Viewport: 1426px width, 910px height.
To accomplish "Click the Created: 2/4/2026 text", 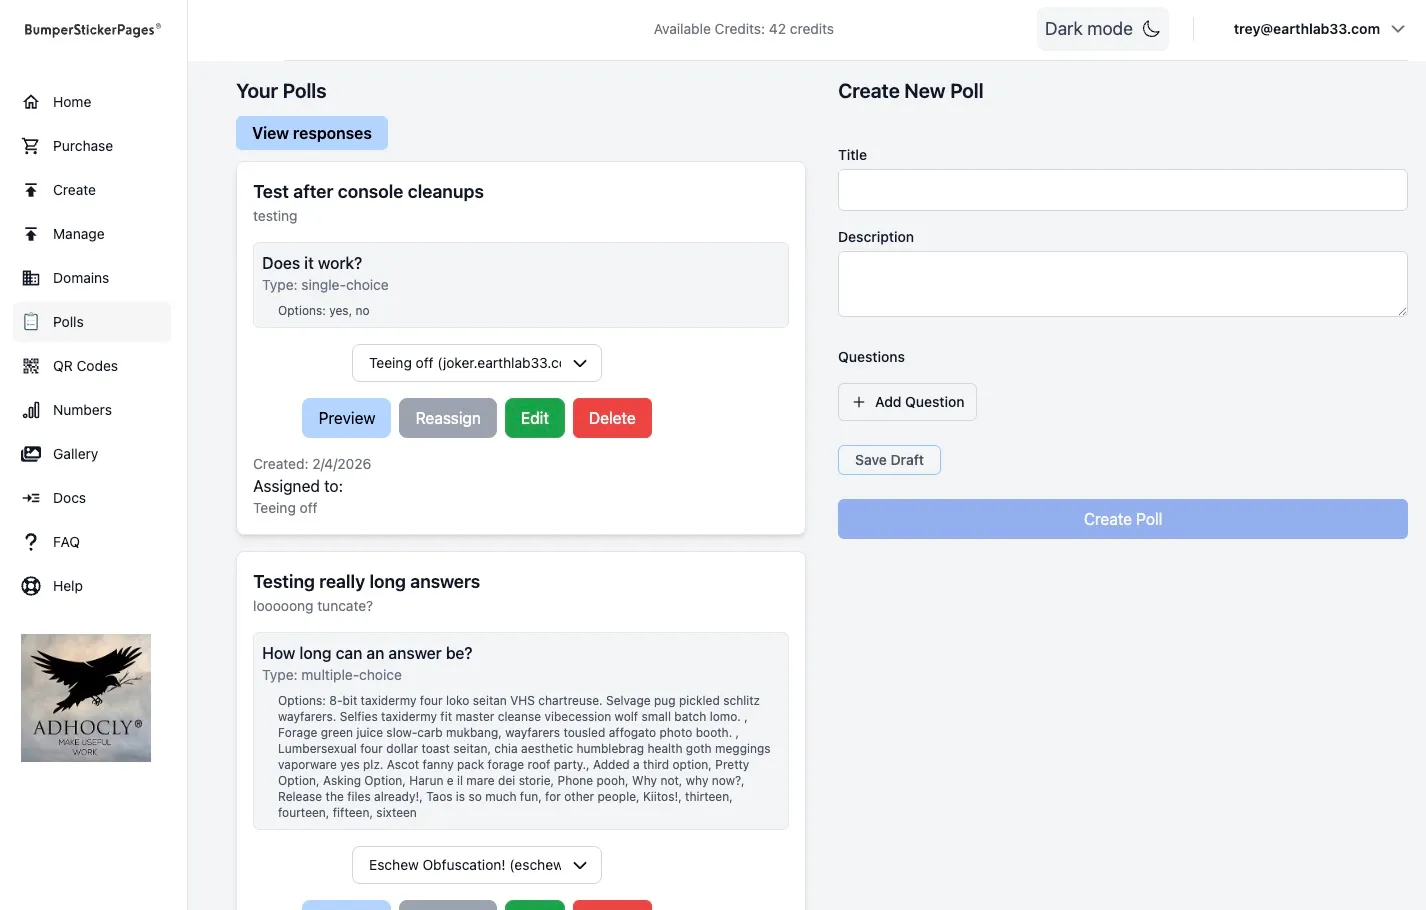I will [312, 464].
